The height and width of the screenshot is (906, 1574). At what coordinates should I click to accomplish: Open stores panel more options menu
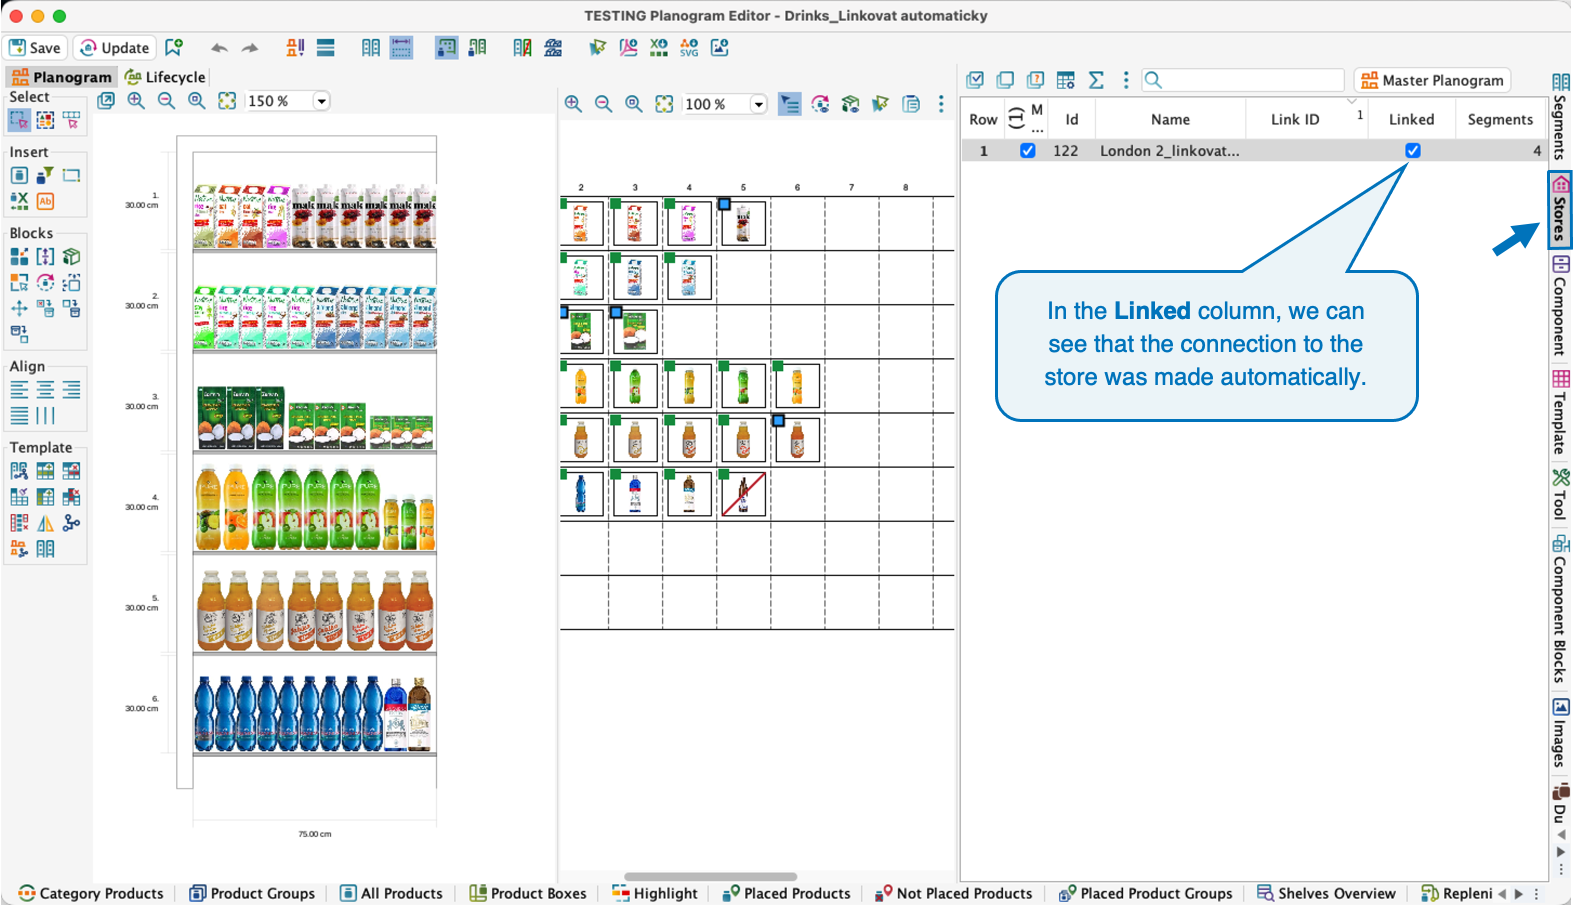[x=1126, y=80]
